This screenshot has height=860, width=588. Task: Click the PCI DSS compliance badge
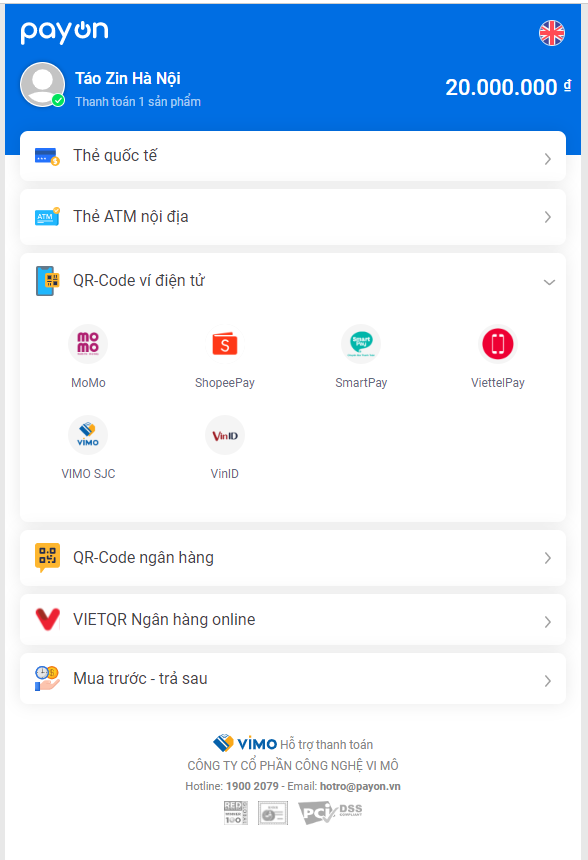330,813
